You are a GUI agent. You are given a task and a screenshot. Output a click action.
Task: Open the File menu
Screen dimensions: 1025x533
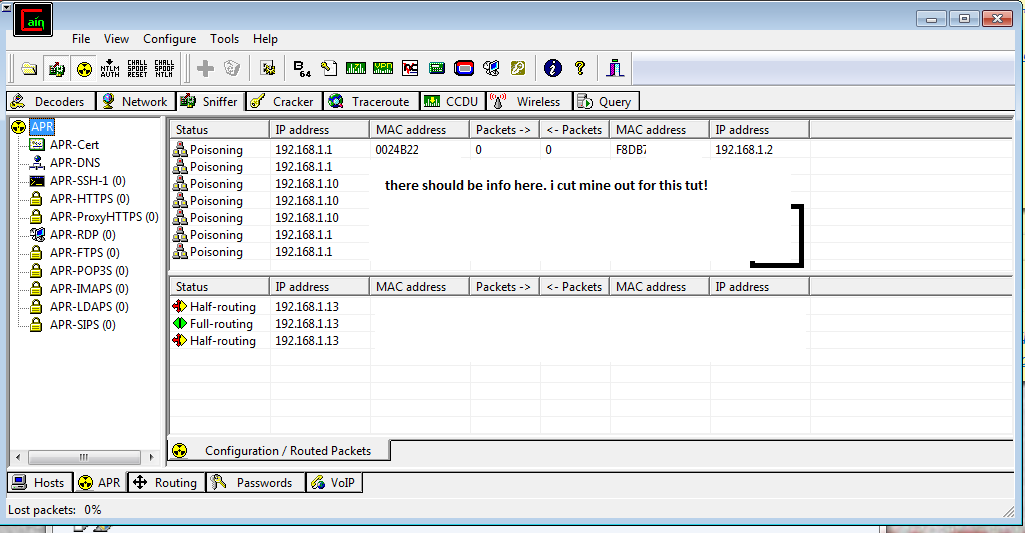[81, 39]
